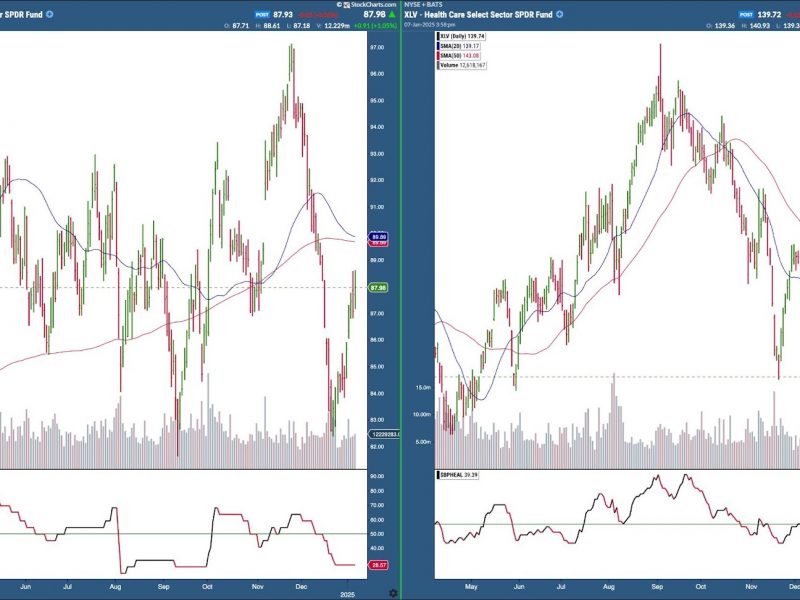Select the Volume 12,618,167 legend entry
The height and width of the screenshot is (600, 800).
[462, 65]
